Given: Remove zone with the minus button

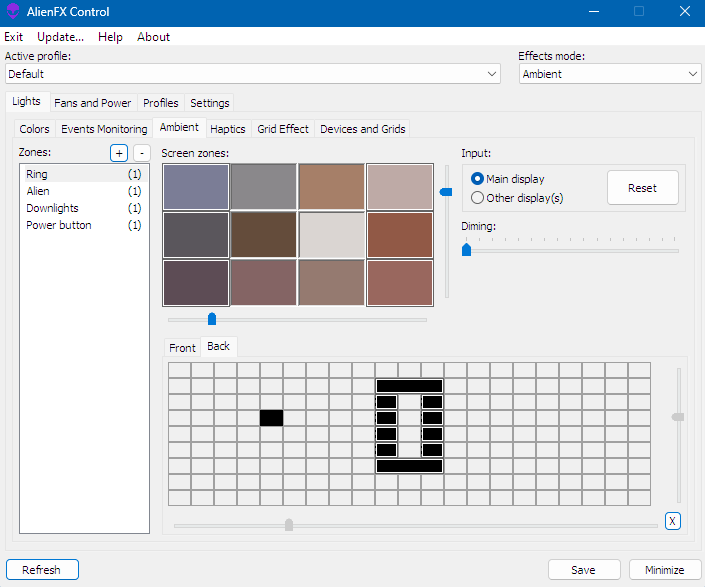Looking at the screenshot, I should coord(142,153).
